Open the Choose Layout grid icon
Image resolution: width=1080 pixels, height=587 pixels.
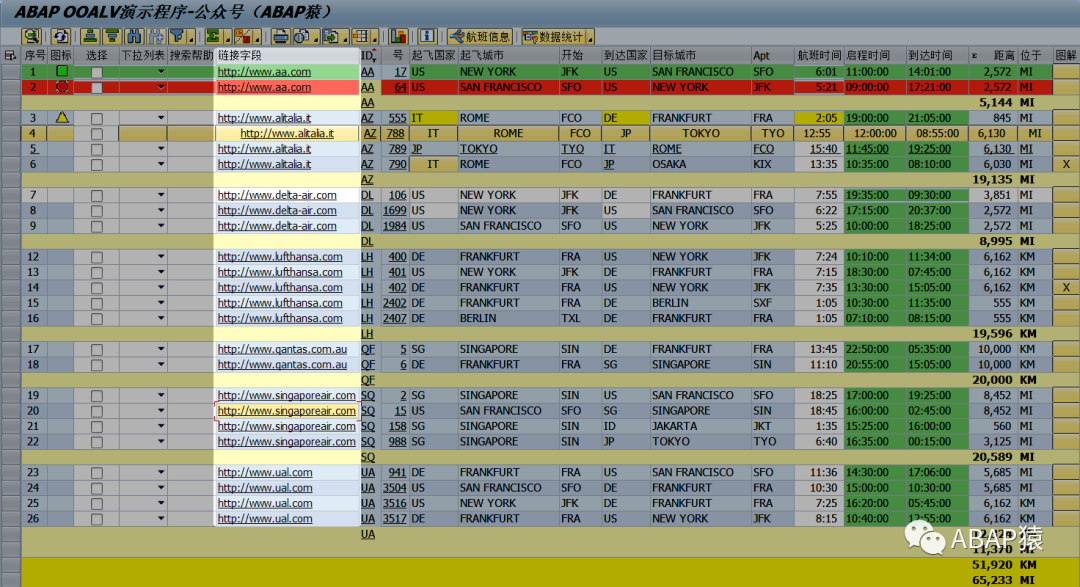tap(360, 37)
